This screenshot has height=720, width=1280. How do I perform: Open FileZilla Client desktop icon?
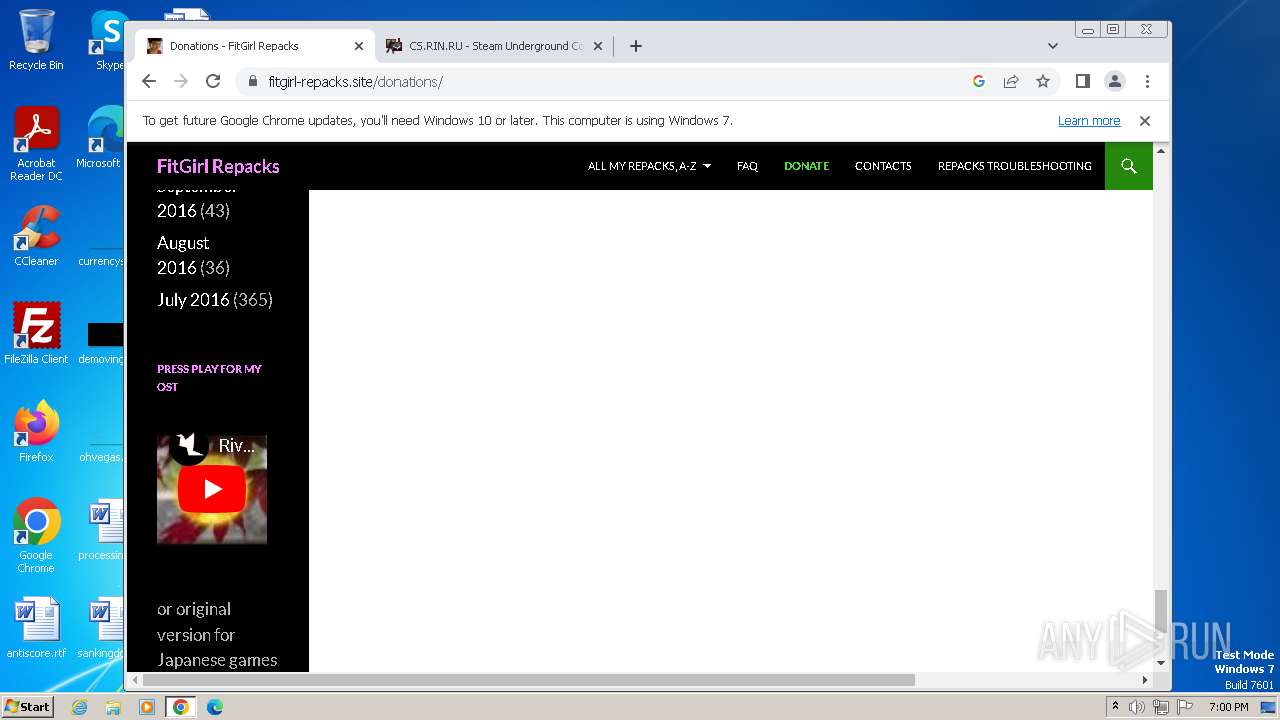click(36, 333)
